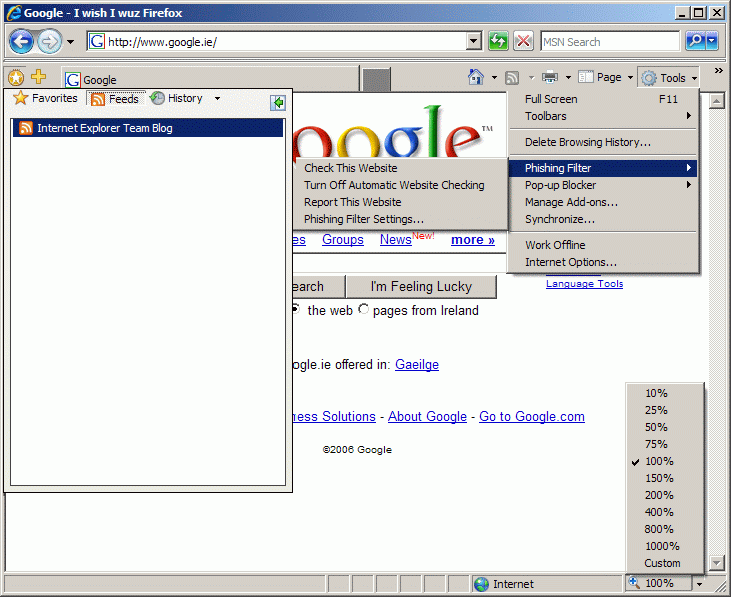This screenshot has width=731, height=597.
Task: Choose Check This Website
Action: pyautogui.click(x=401, y=168)
